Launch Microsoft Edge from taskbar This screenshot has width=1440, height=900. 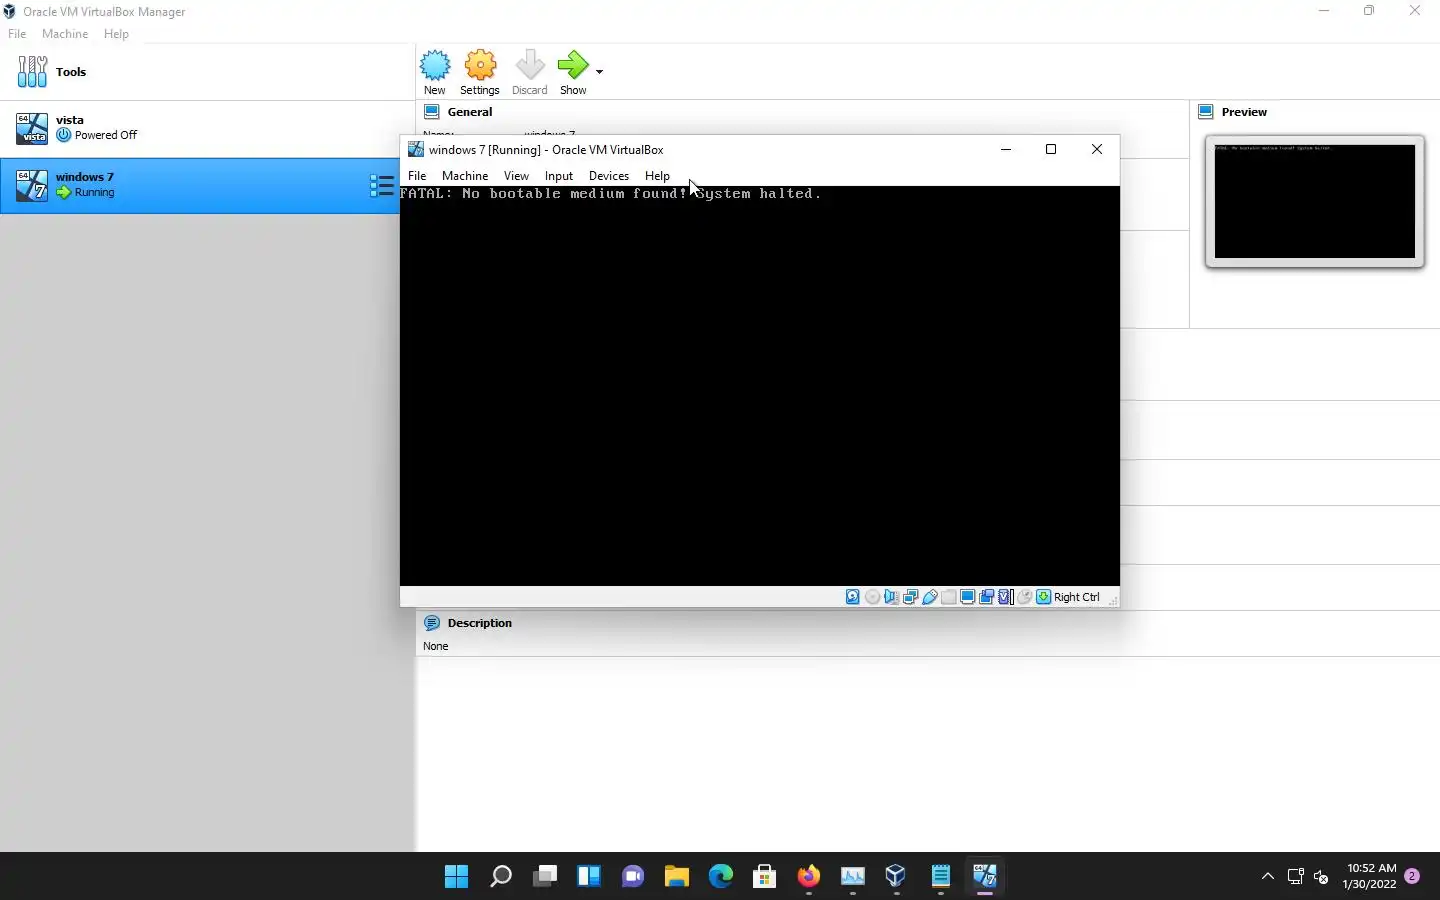(x=721, y=877)
